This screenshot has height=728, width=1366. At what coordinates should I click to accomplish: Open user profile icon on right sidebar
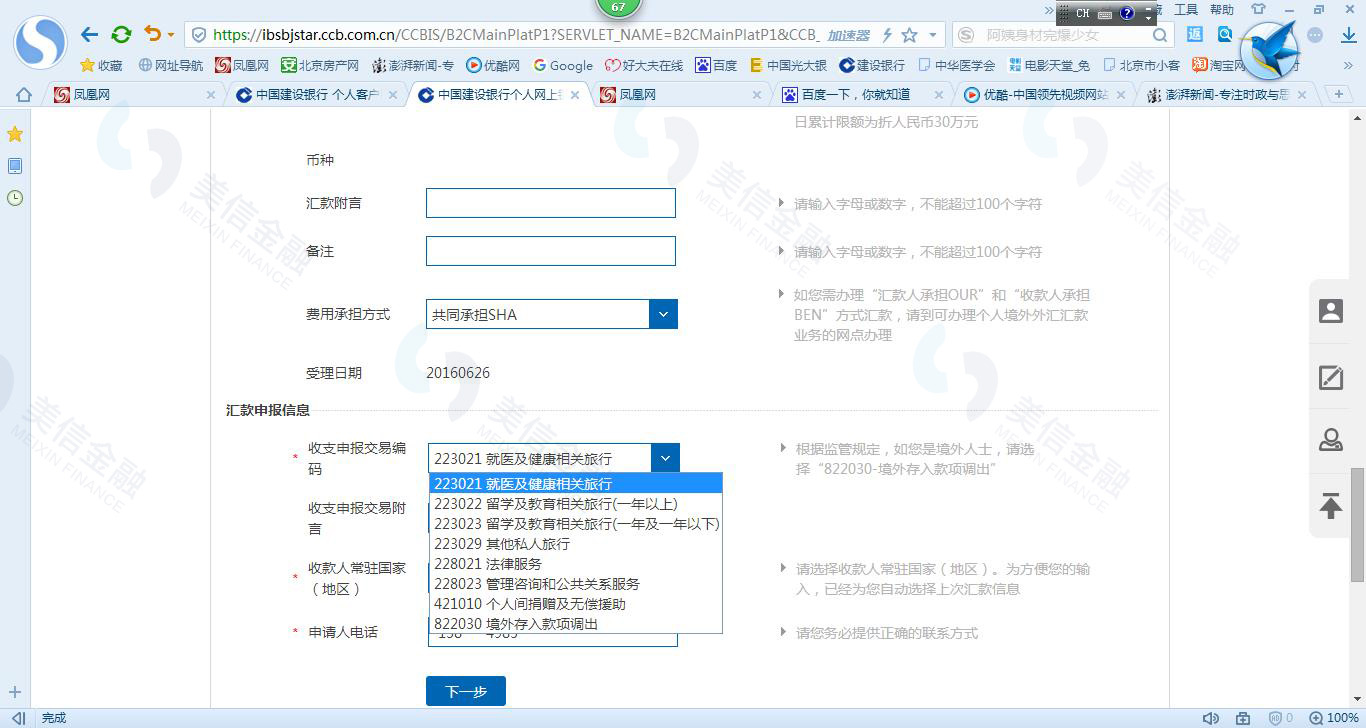pos(1330,311)
